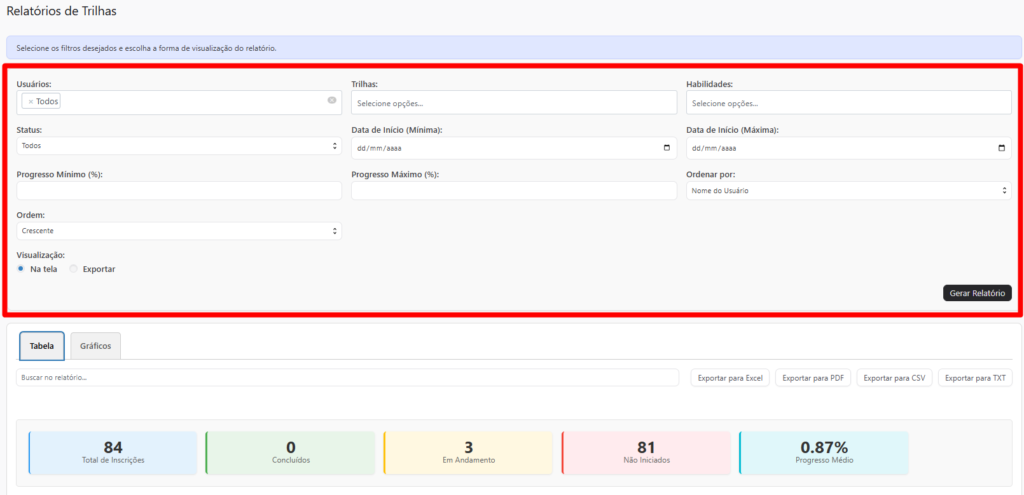Clear all selections in Usuários field
This screenshot has height=495, width=1024.
tap(332, 100)
